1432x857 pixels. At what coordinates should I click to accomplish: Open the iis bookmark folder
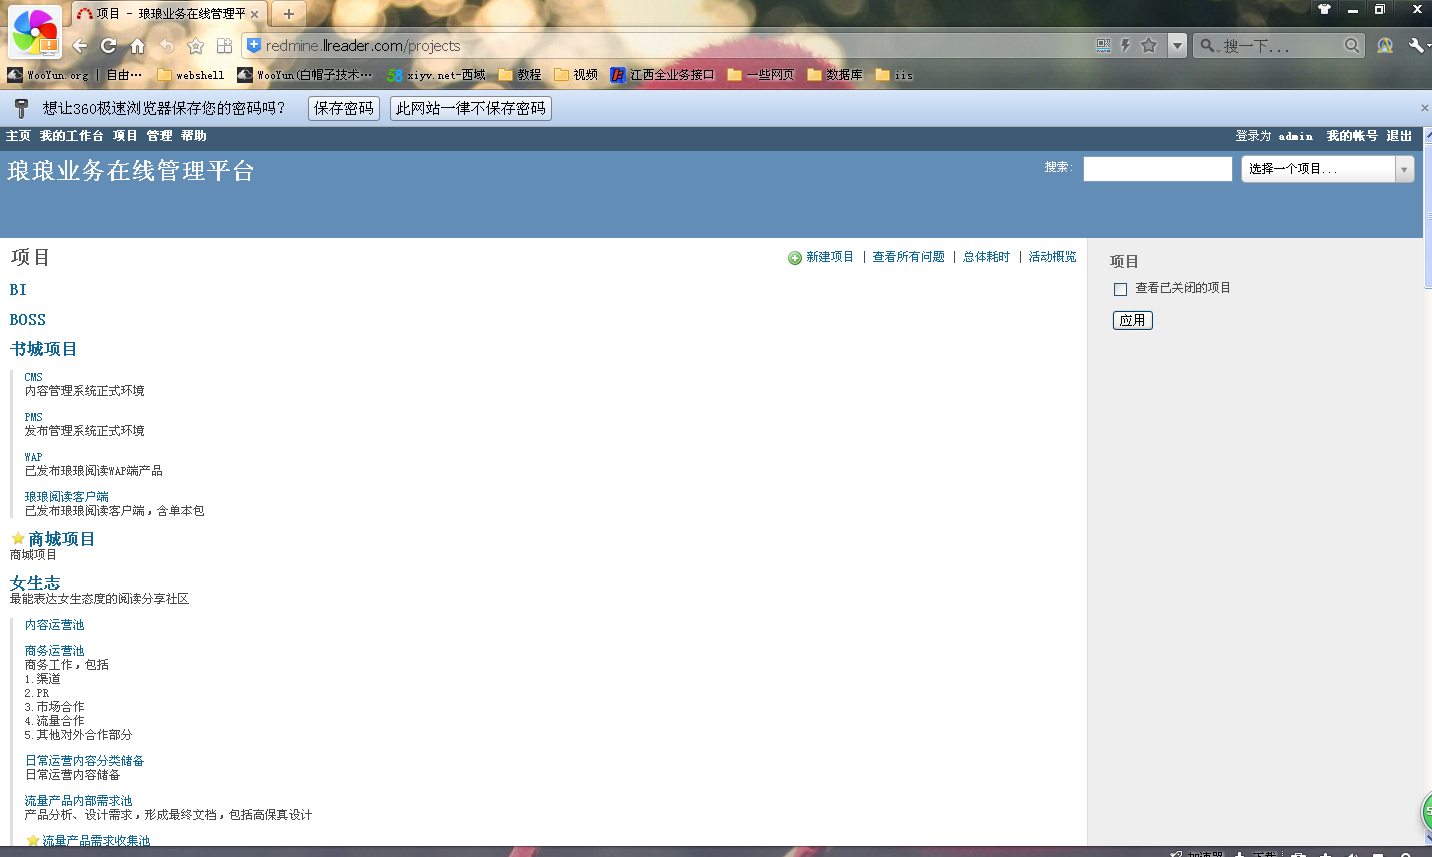[x=894, y=75]
